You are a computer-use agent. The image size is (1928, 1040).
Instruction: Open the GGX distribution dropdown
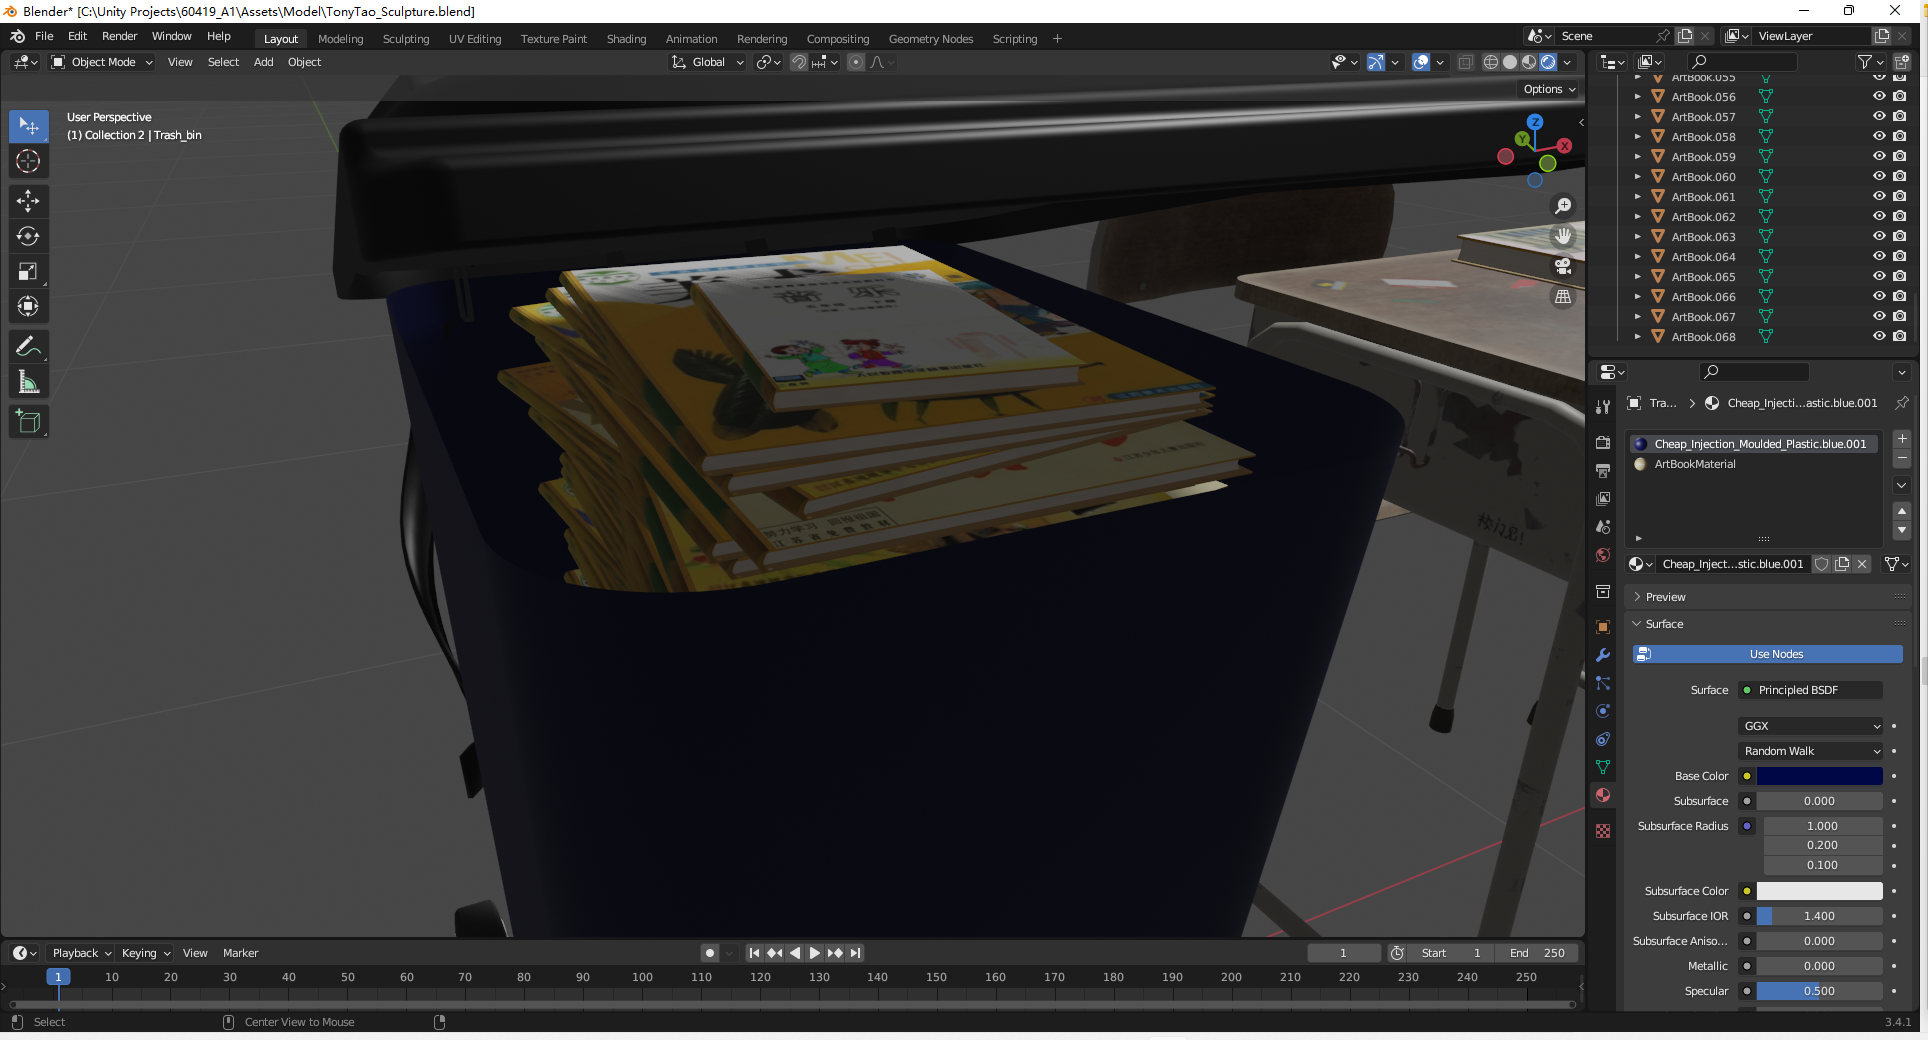pos(1811,726)
